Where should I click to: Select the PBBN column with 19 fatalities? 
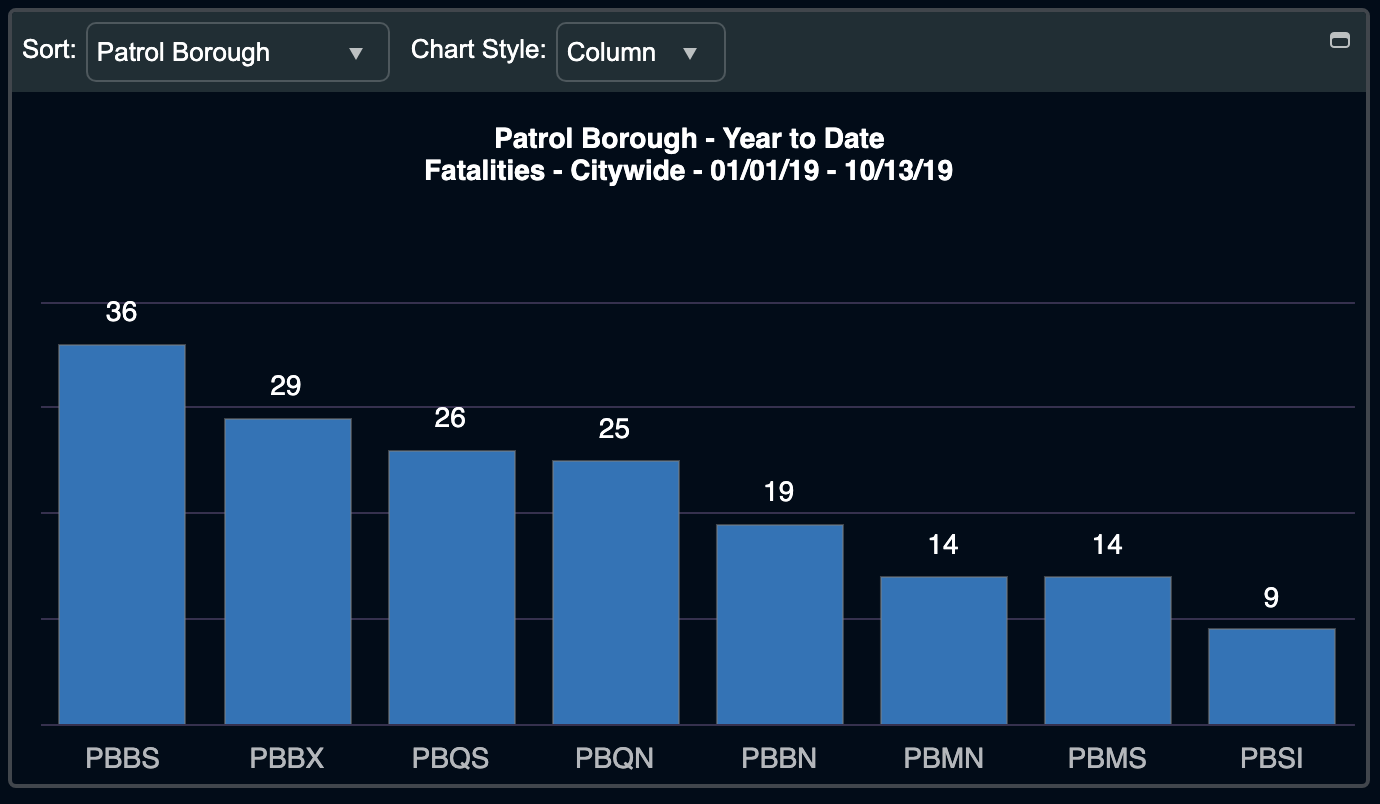tap(780, 624)
